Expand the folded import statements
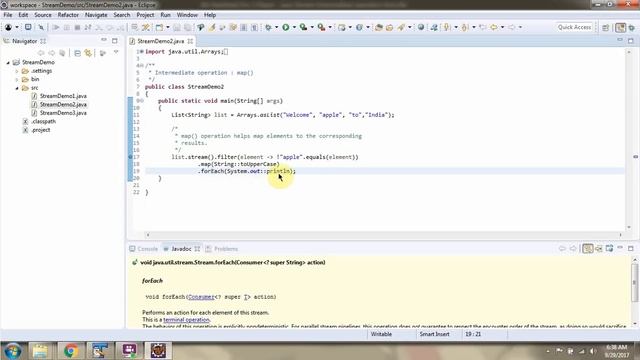This screenshot has width=640, height=360. (x=141, y=52)
